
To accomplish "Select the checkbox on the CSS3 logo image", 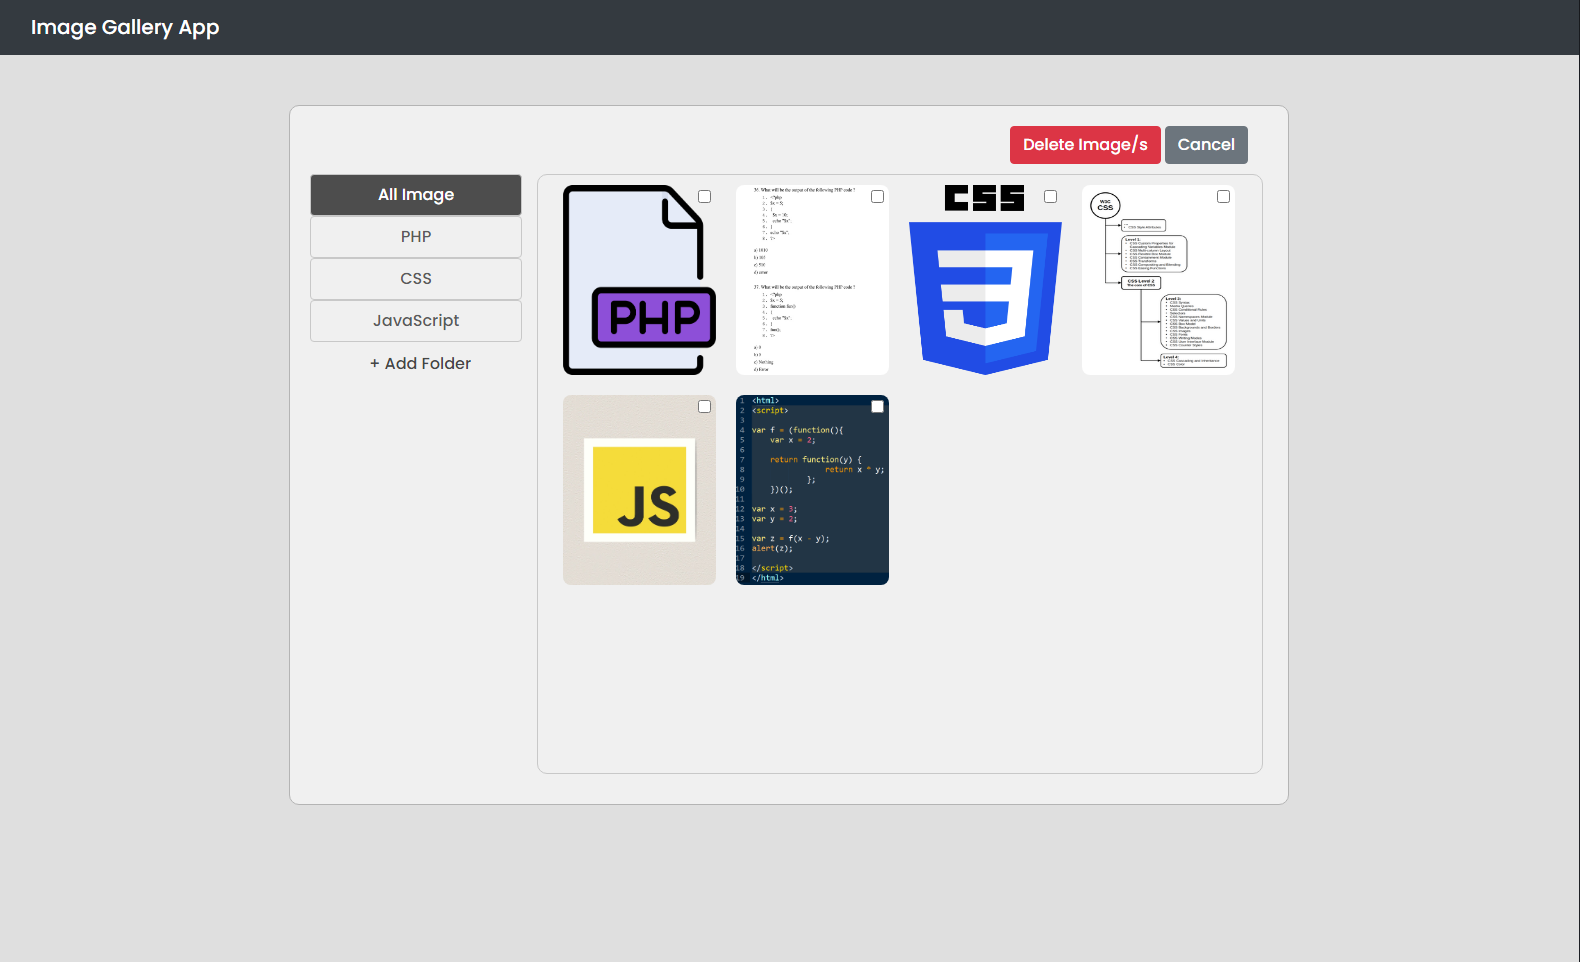I will [1051, 197].
